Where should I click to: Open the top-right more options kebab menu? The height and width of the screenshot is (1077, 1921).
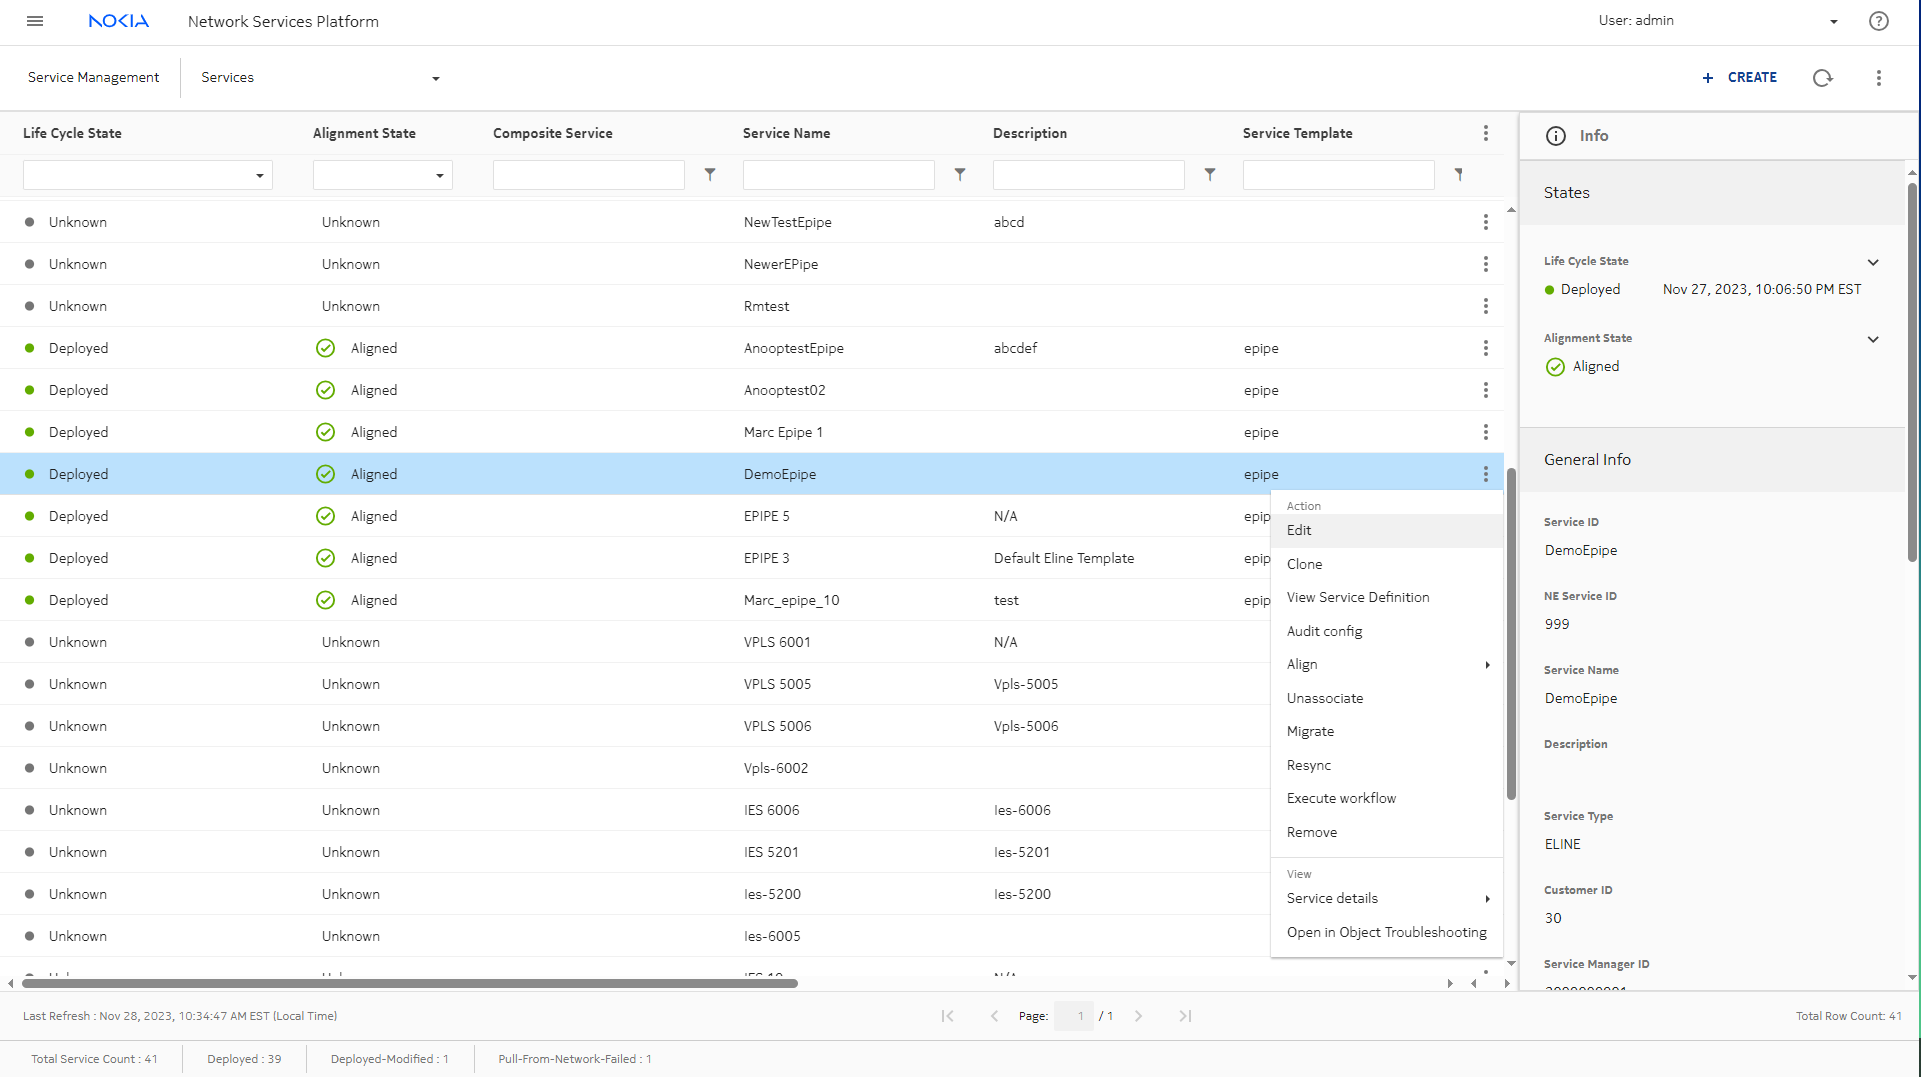coord(1878,78)
